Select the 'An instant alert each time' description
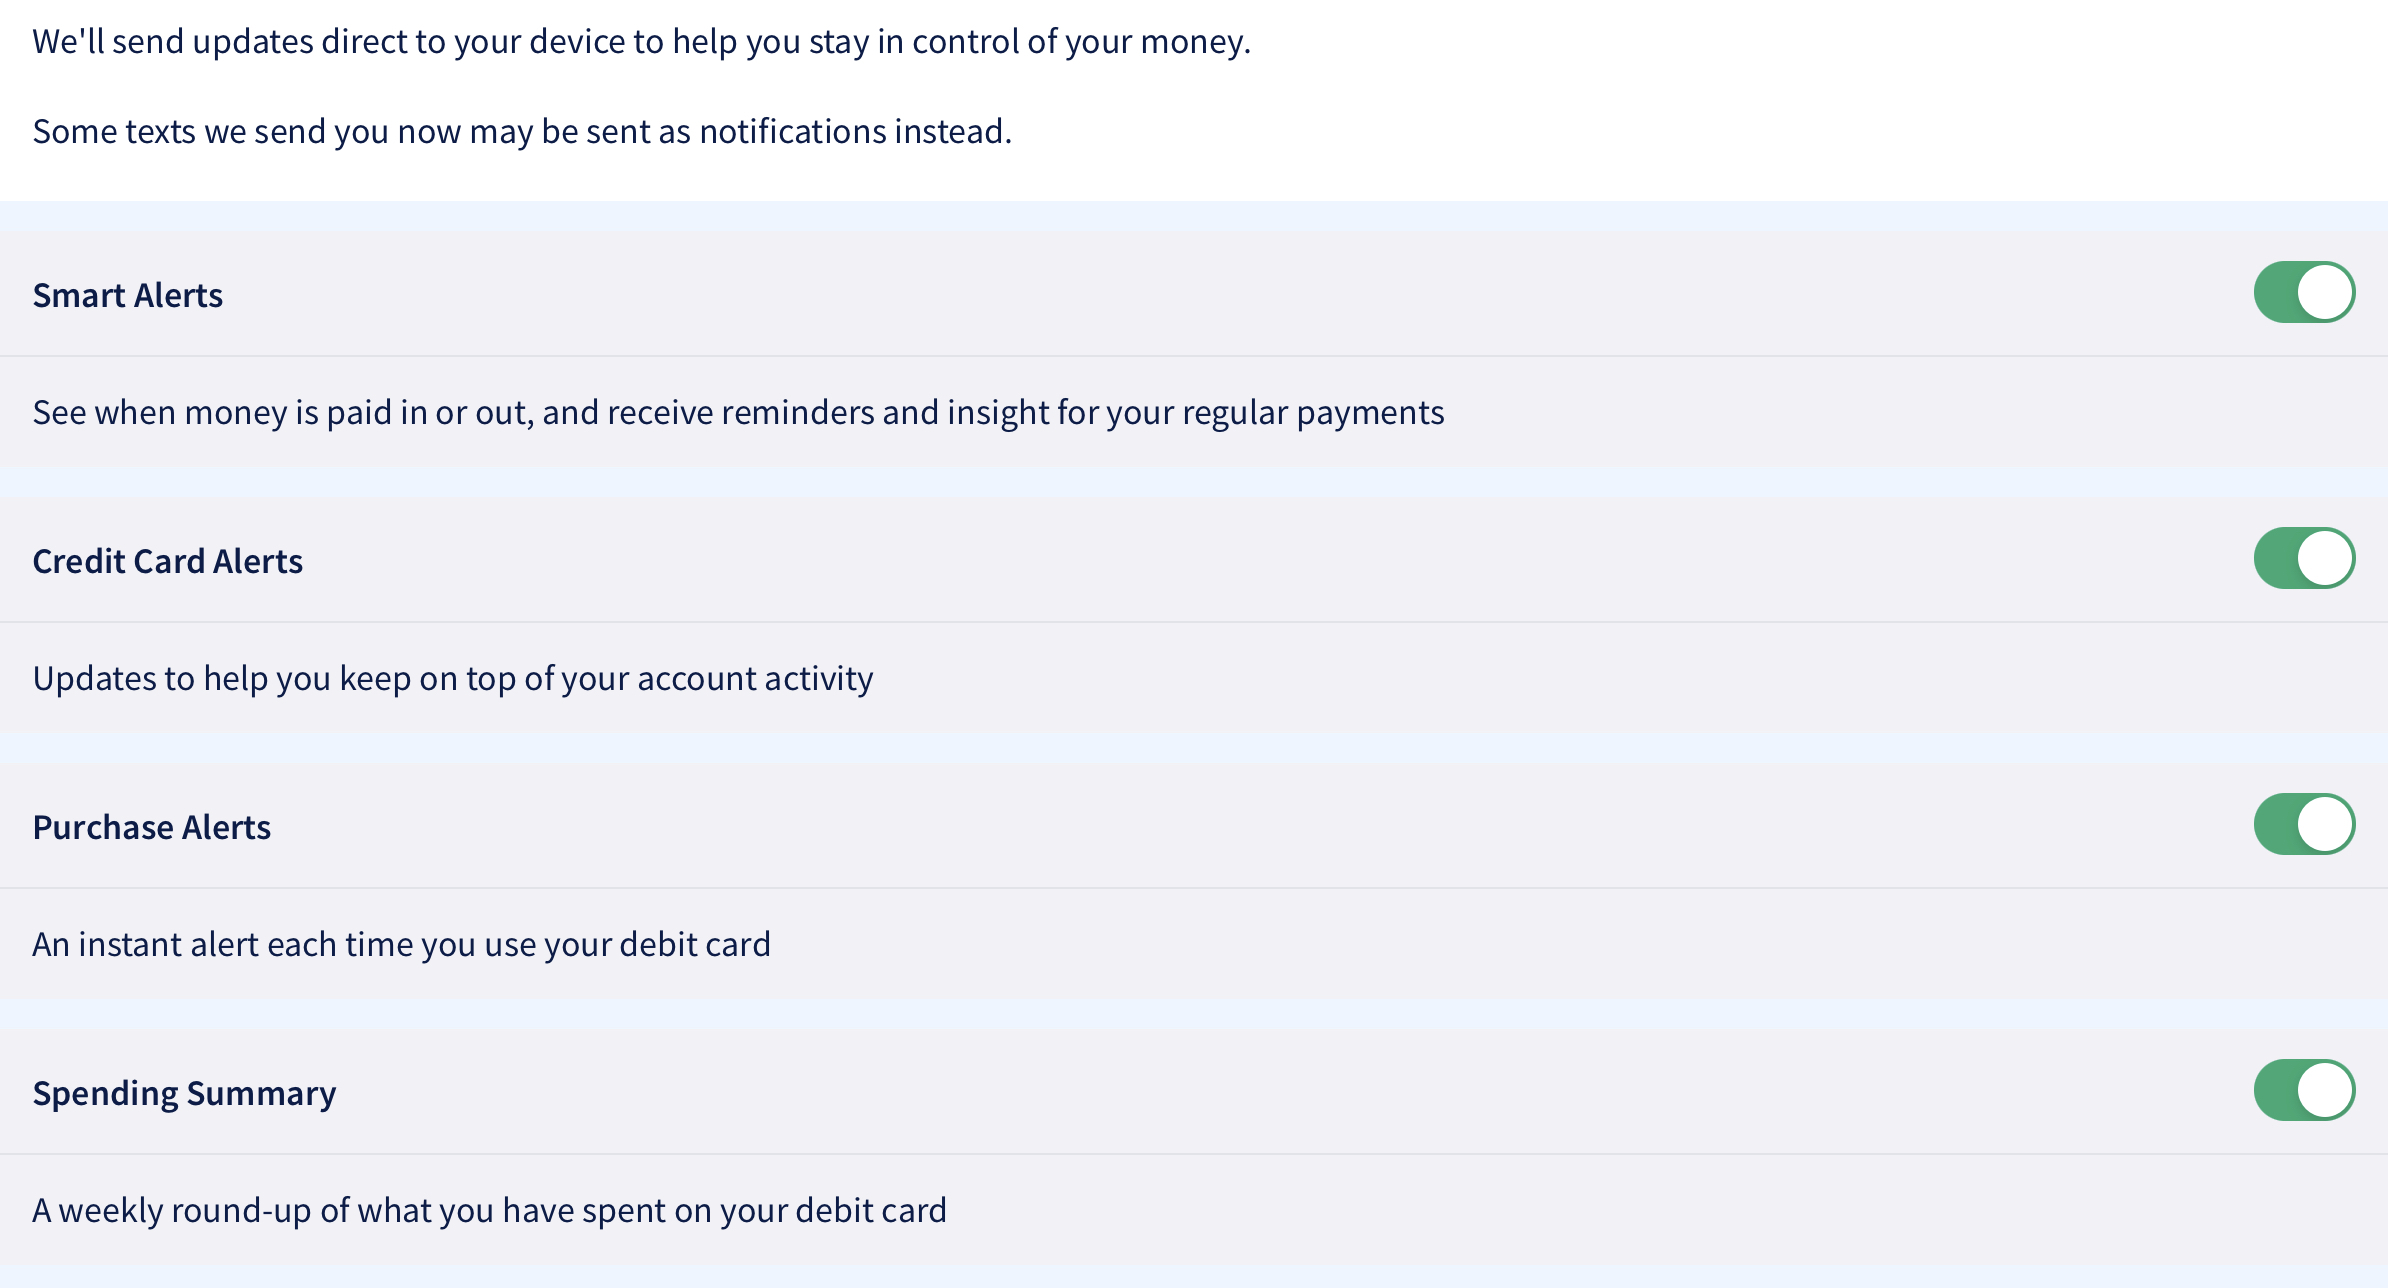2388x1288 pixels. click(x=401, y=944)
